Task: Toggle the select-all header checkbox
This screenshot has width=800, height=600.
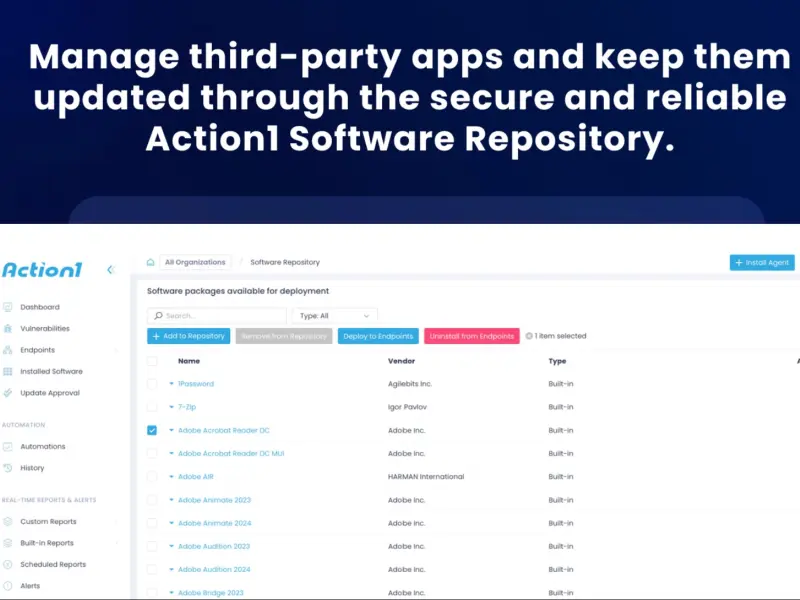Action: 152,361
